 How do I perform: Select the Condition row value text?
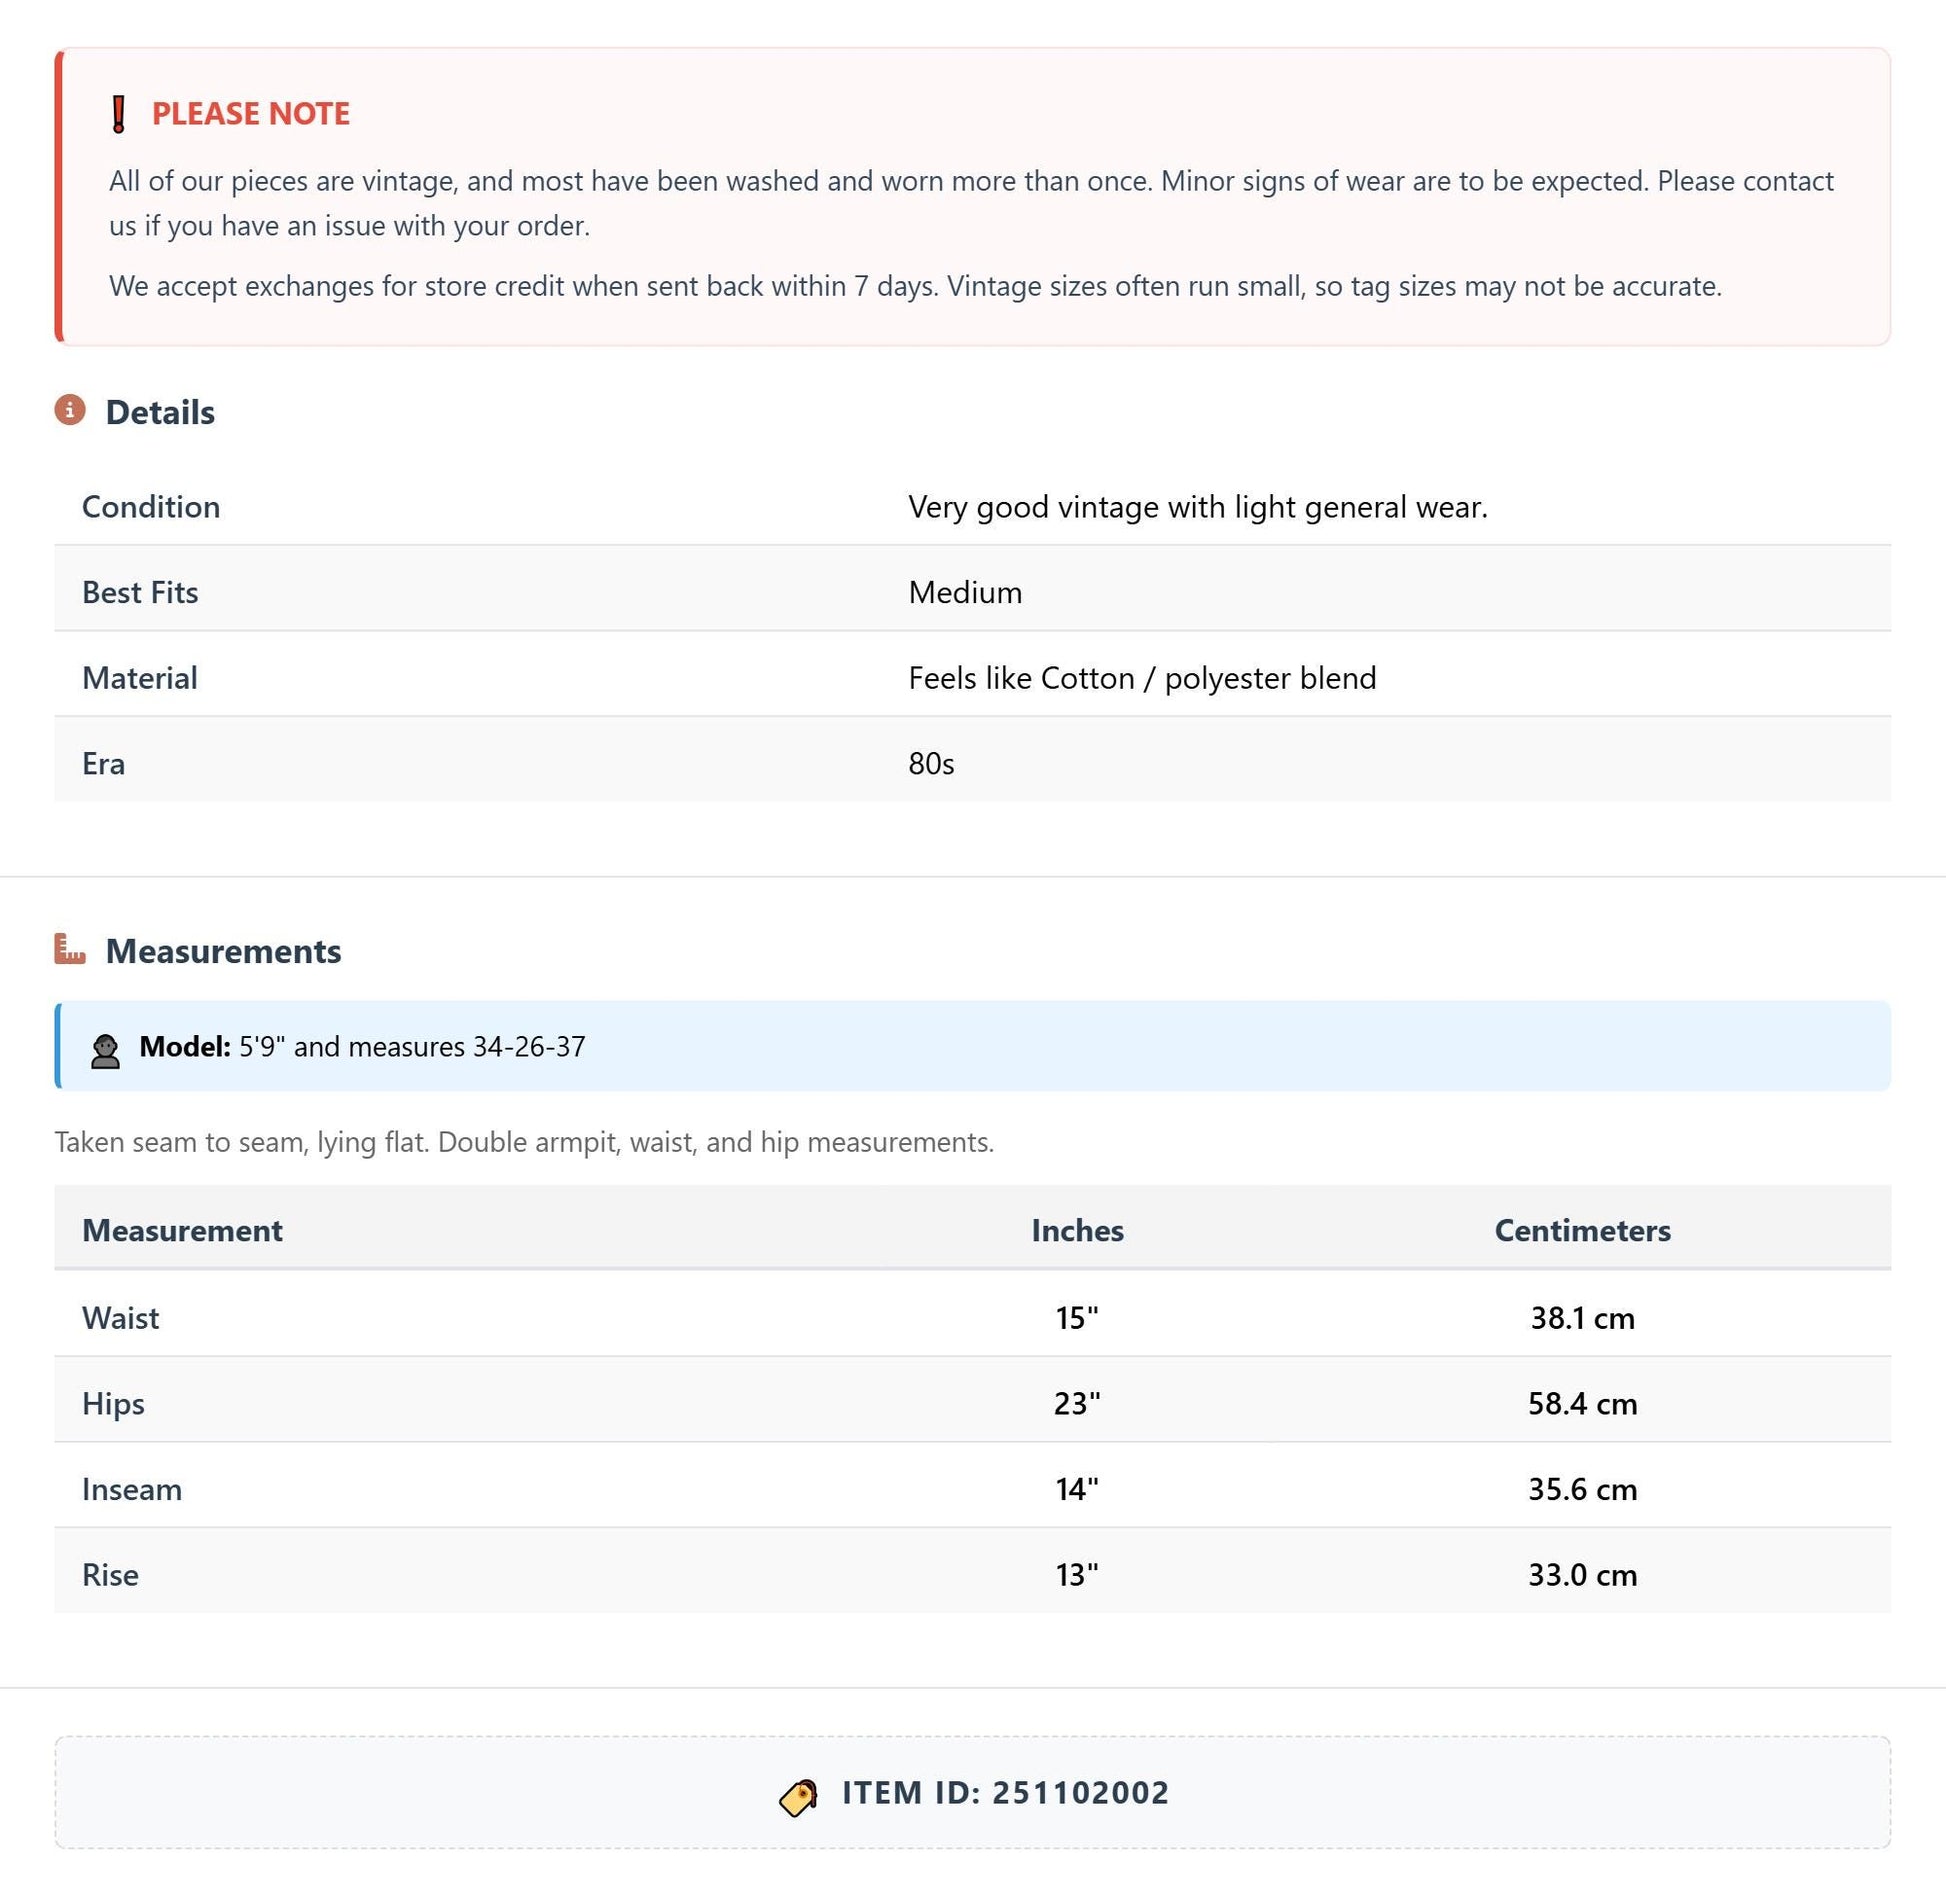click(1198, 508)
